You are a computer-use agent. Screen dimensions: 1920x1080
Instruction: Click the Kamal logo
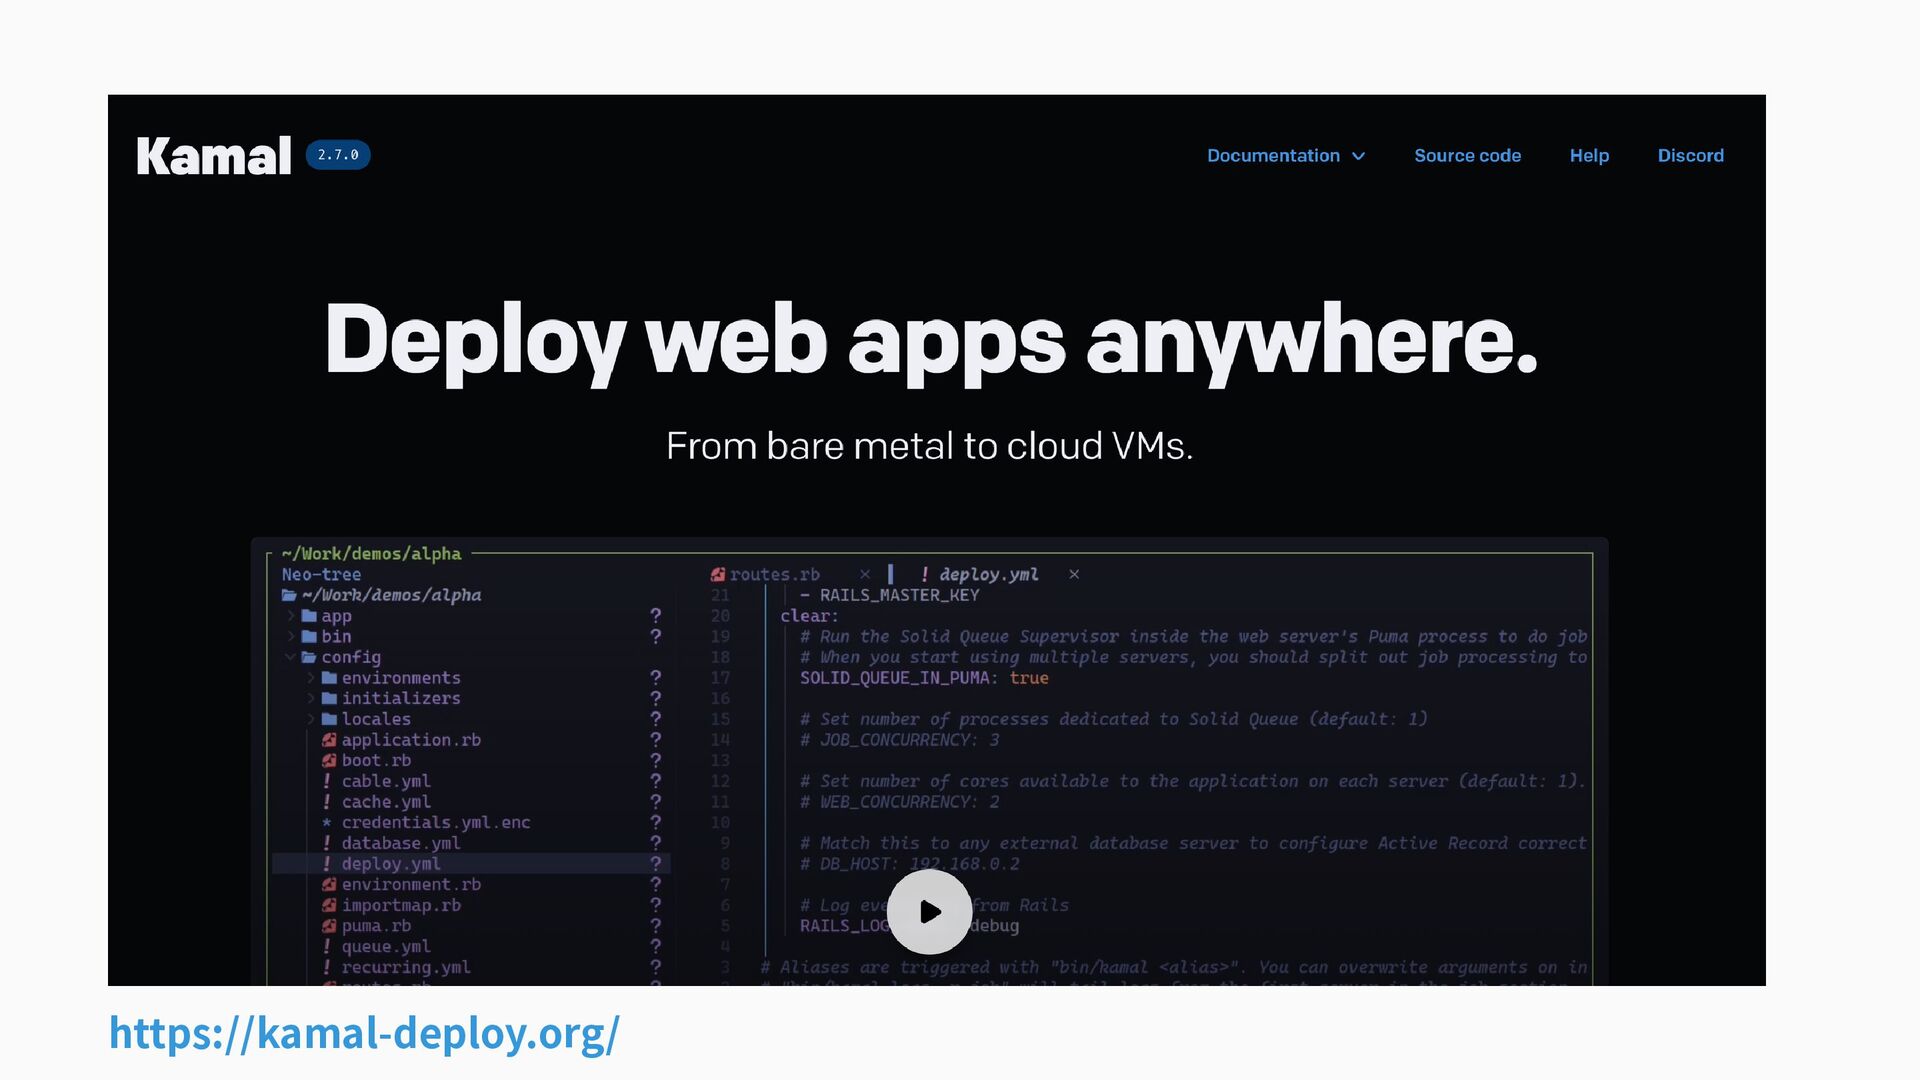213,156
